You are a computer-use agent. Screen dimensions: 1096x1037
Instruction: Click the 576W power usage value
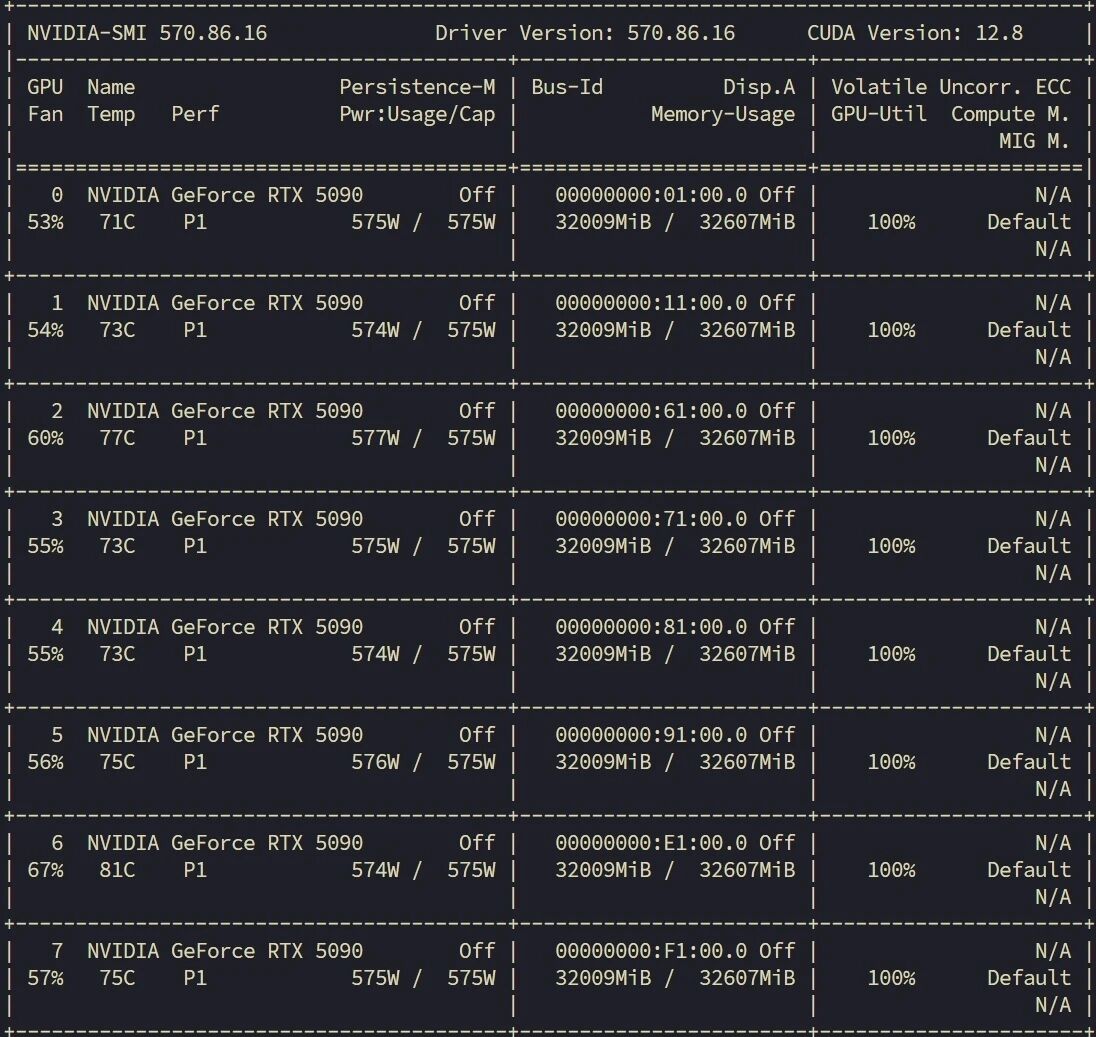tap(375, 762)
